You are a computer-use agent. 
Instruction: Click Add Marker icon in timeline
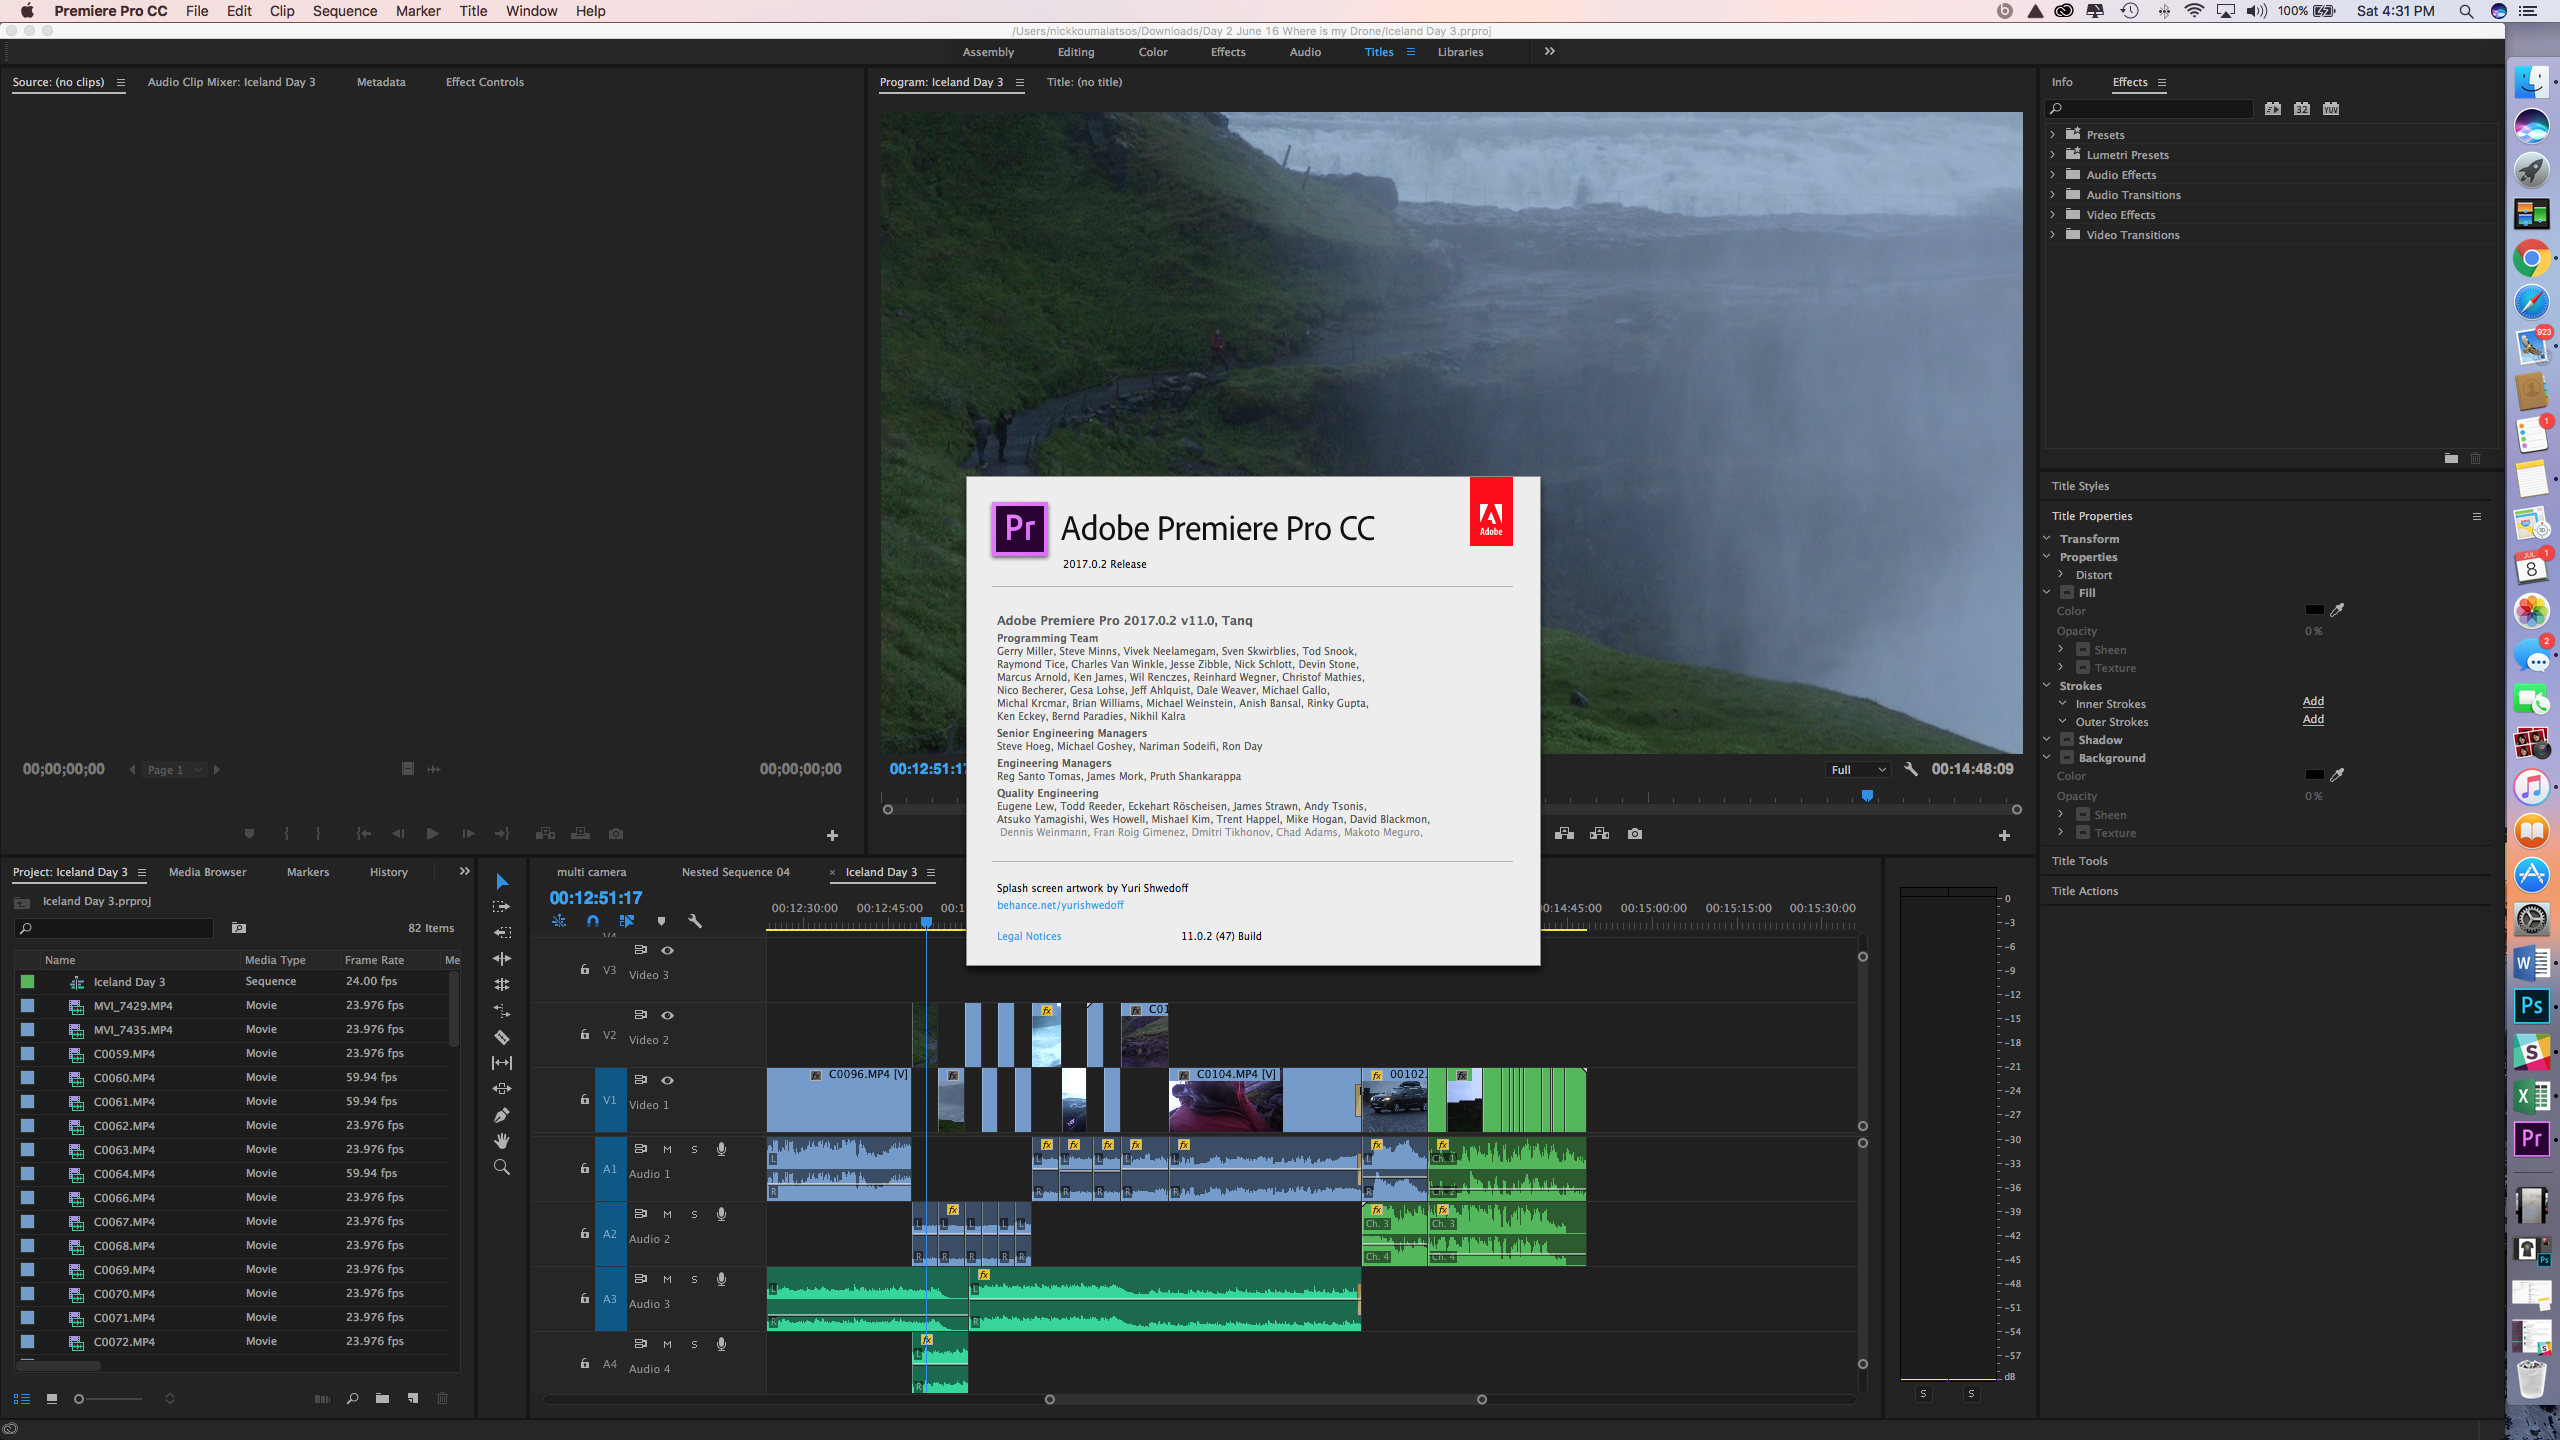pos(661,921)
